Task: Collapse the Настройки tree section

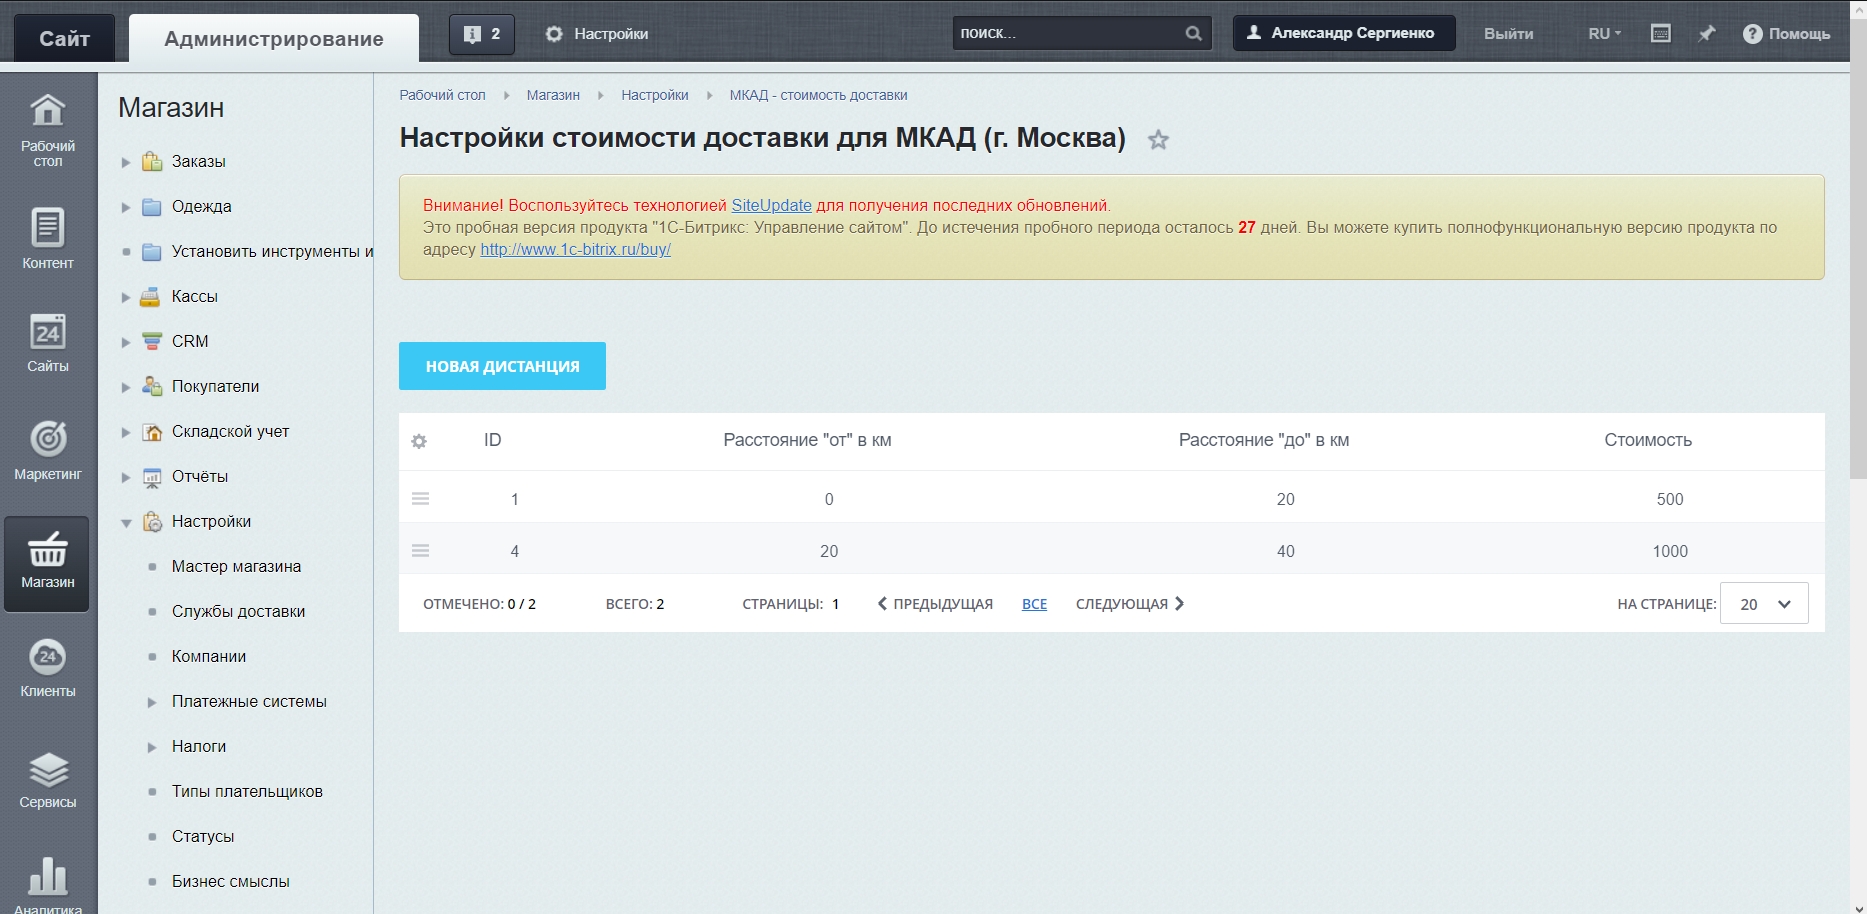Action: pyautogui.click(x=126, y=522)
